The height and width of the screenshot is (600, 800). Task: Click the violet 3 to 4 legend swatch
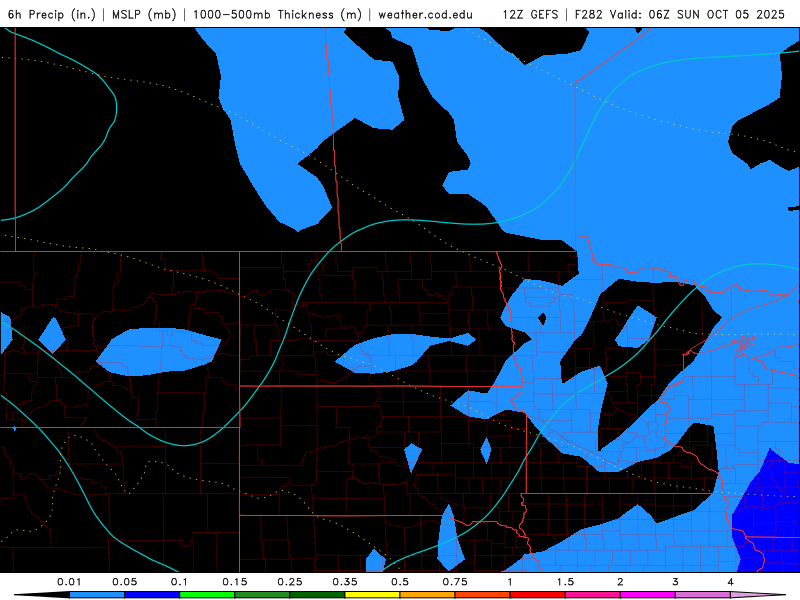(703, 595)
